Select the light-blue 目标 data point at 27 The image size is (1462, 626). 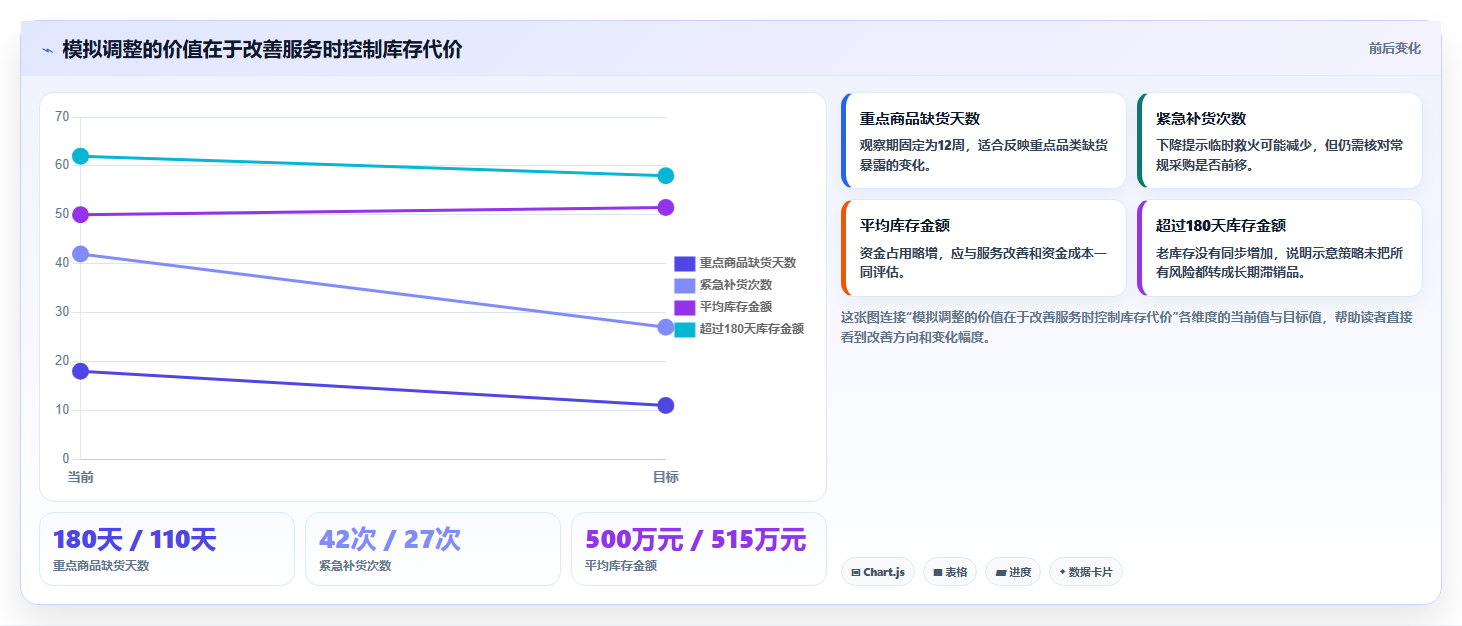[x=666, y=327]
